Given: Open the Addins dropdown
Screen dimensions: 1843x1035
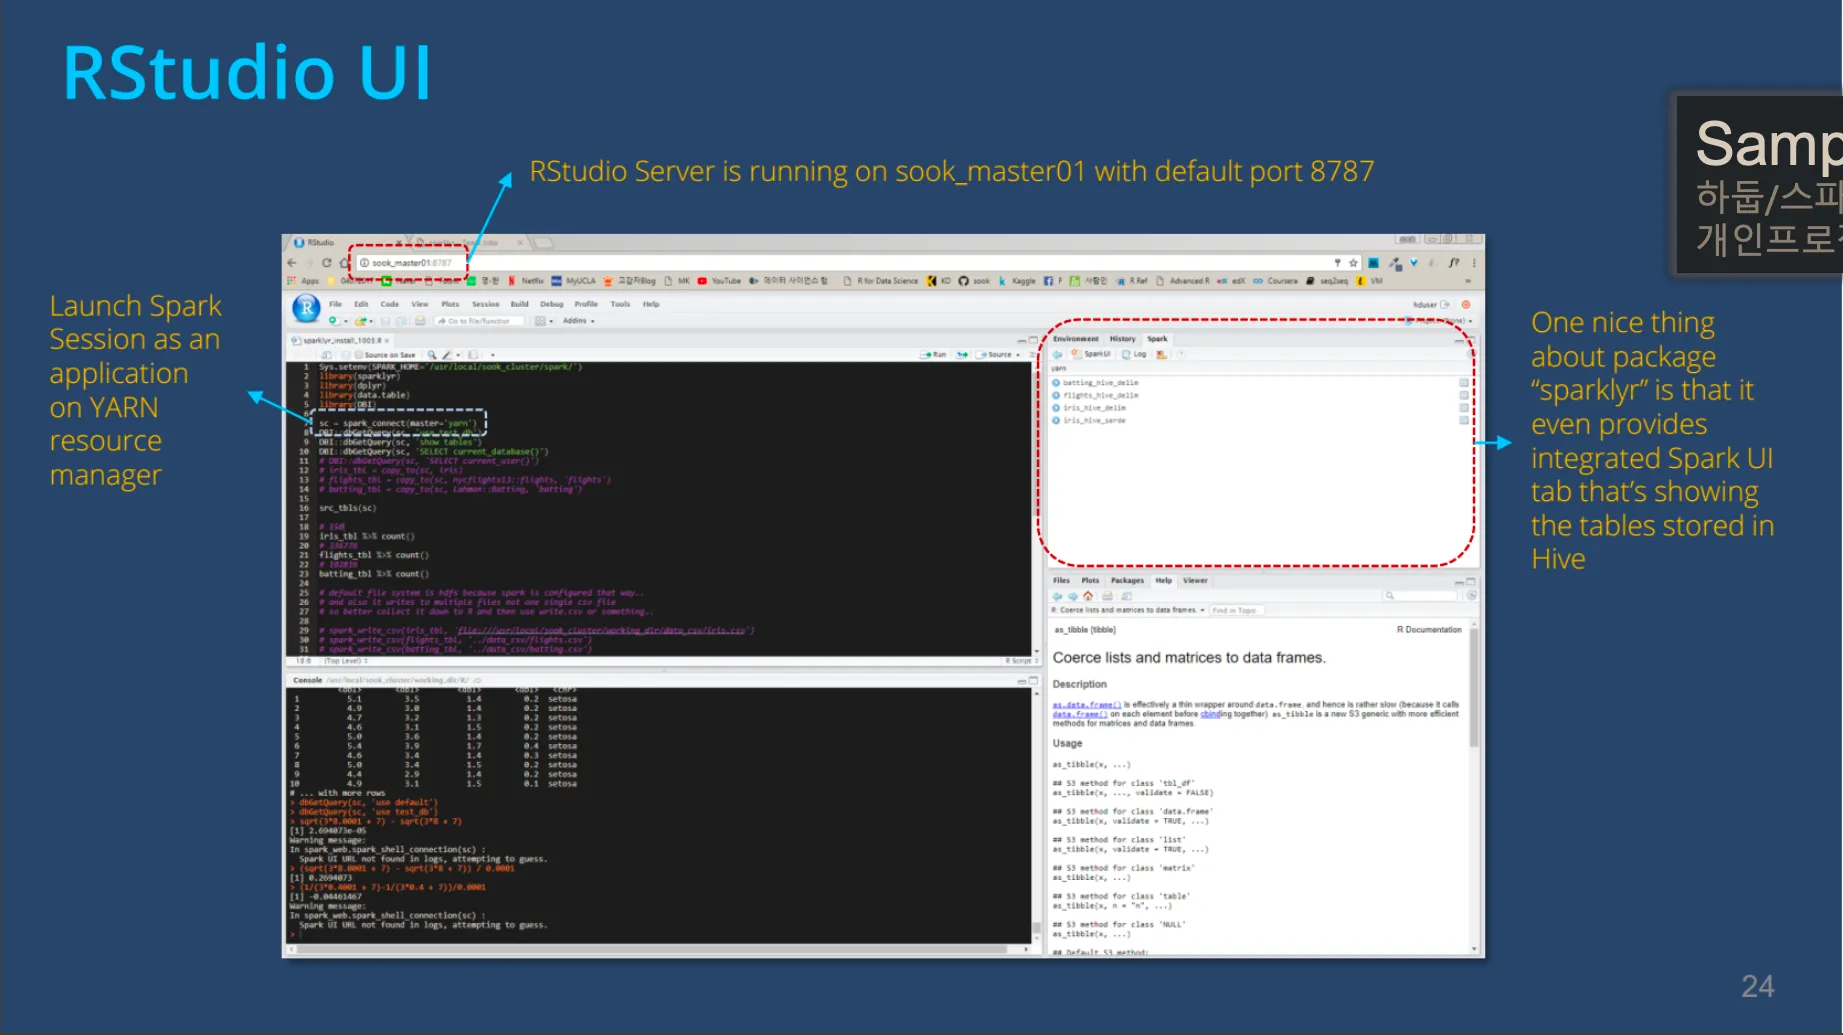Looking at the screenshot, I should coord(578,321).
